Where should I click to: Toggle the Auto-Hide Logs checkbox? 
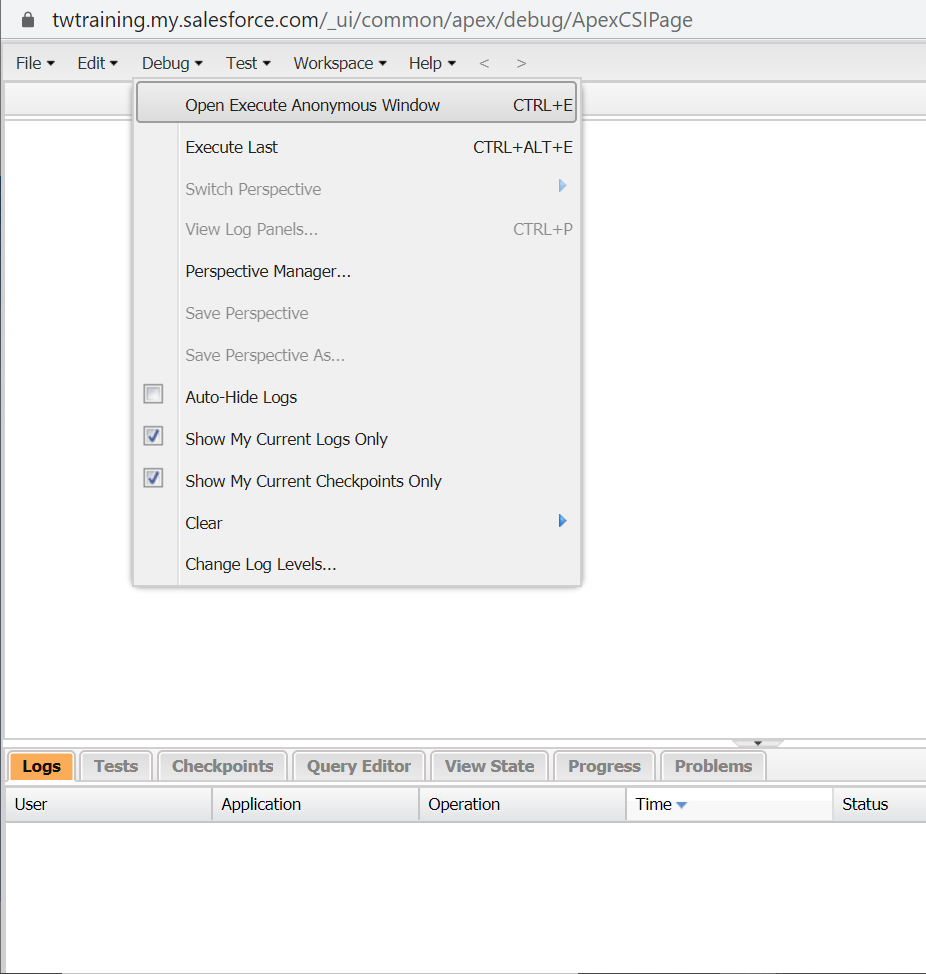[x=153, y=395]
